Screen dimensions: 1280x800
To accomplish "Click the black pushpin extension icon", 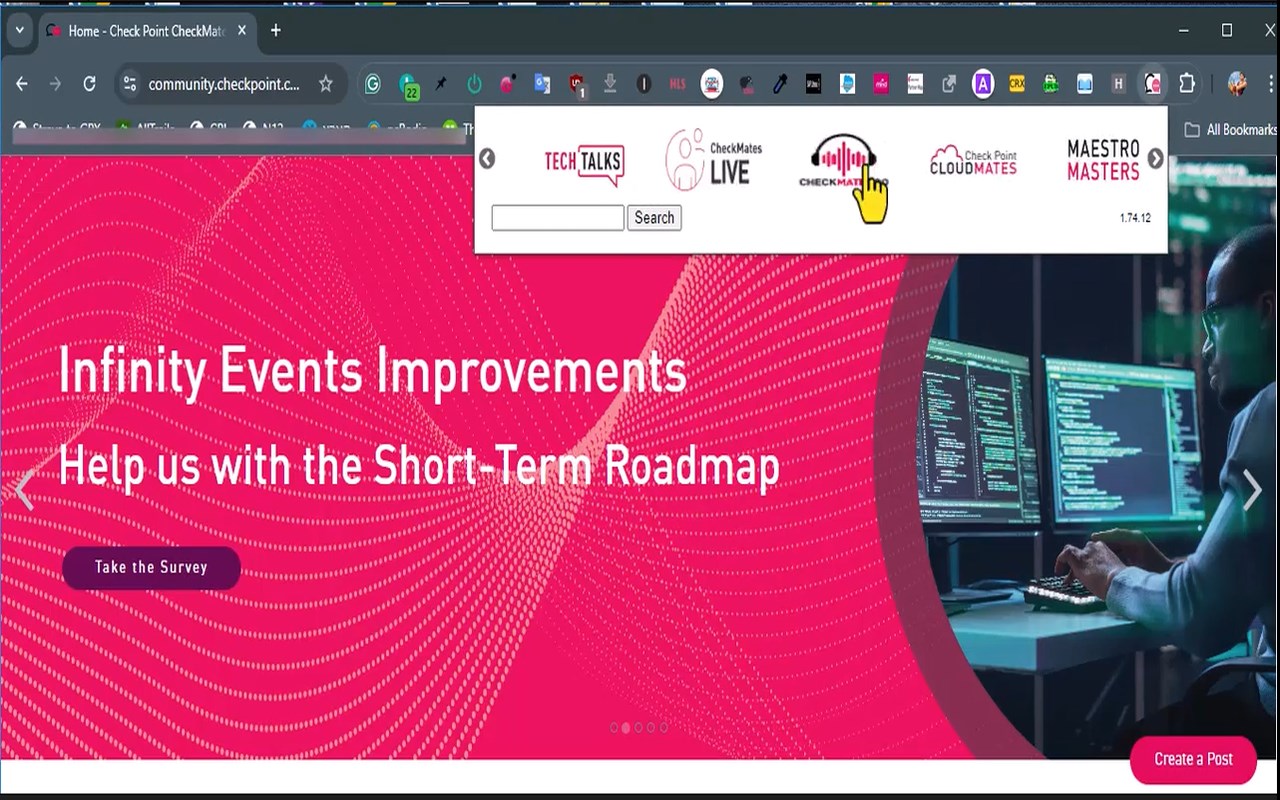I will 441,84.
